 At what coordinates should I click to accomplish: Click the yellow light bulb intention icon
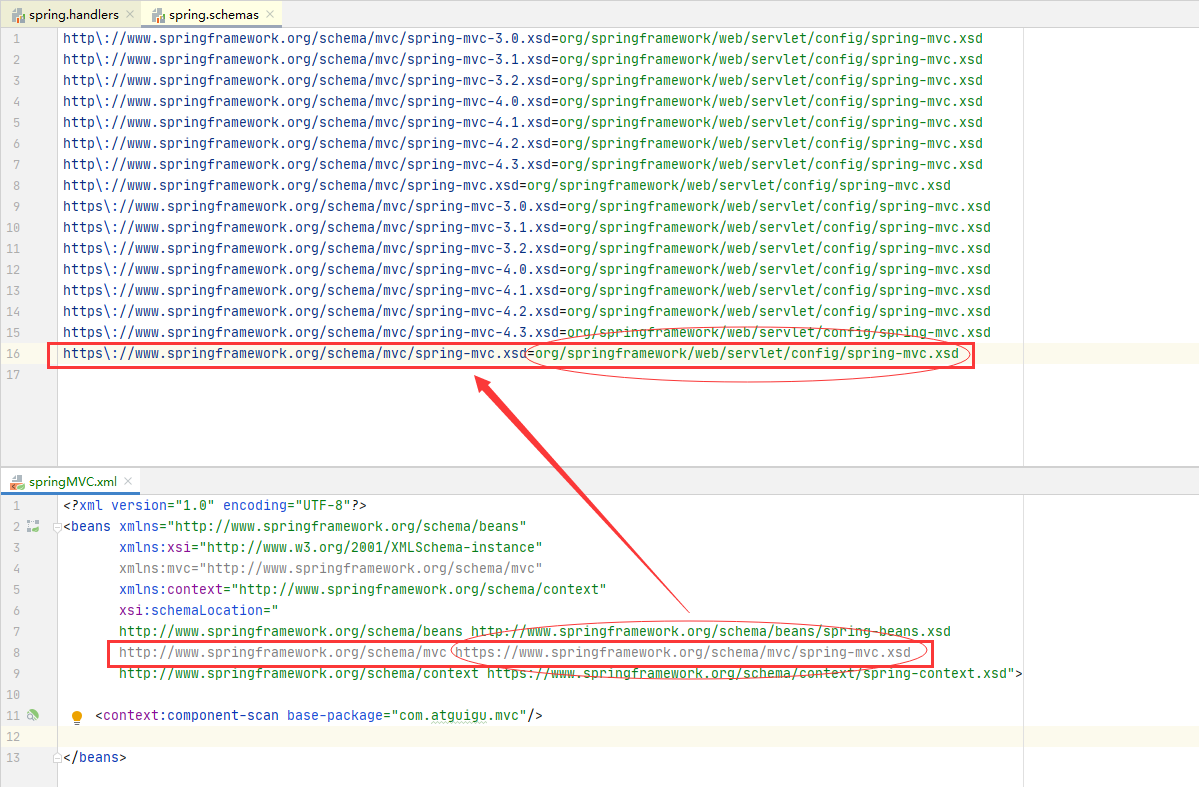pos(76,717)
